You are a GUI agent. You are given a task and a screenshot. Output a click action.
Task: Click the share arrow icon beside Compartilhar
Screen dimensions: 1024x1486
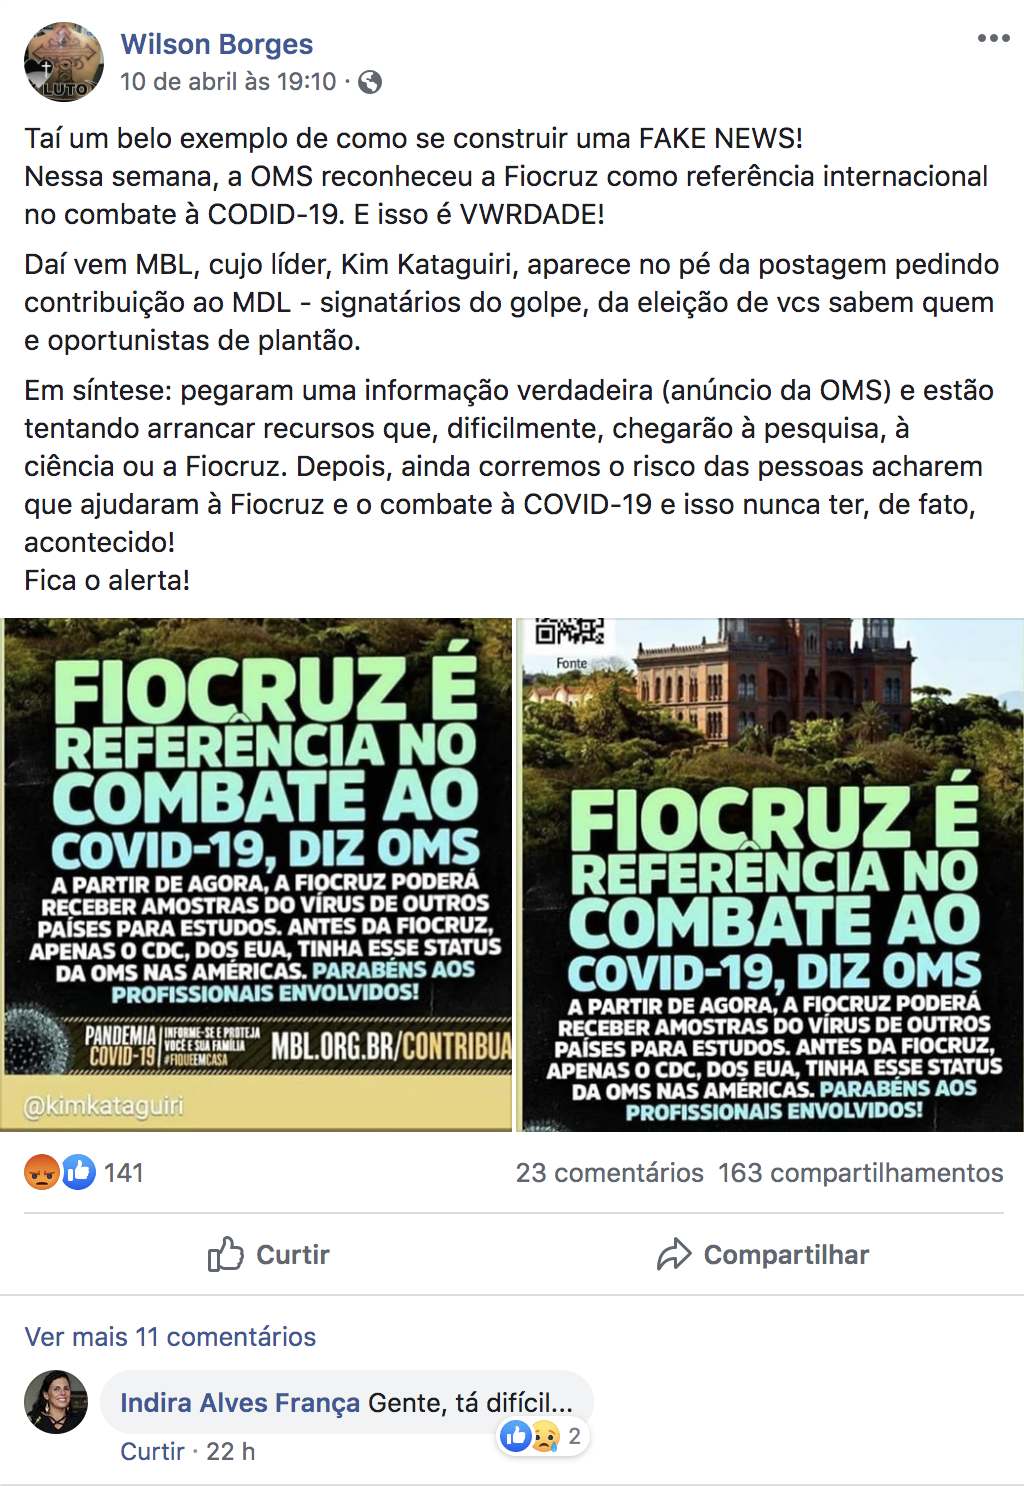pos(674,1254)
